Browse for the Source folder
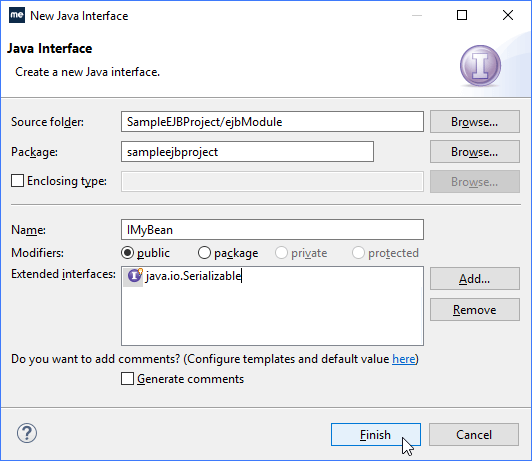The height and width of the screenshot is (461, 532). [475, 121]
